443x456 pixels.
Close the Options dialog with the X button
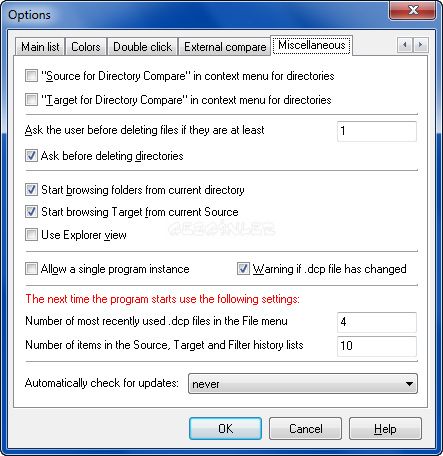point(413,10)
